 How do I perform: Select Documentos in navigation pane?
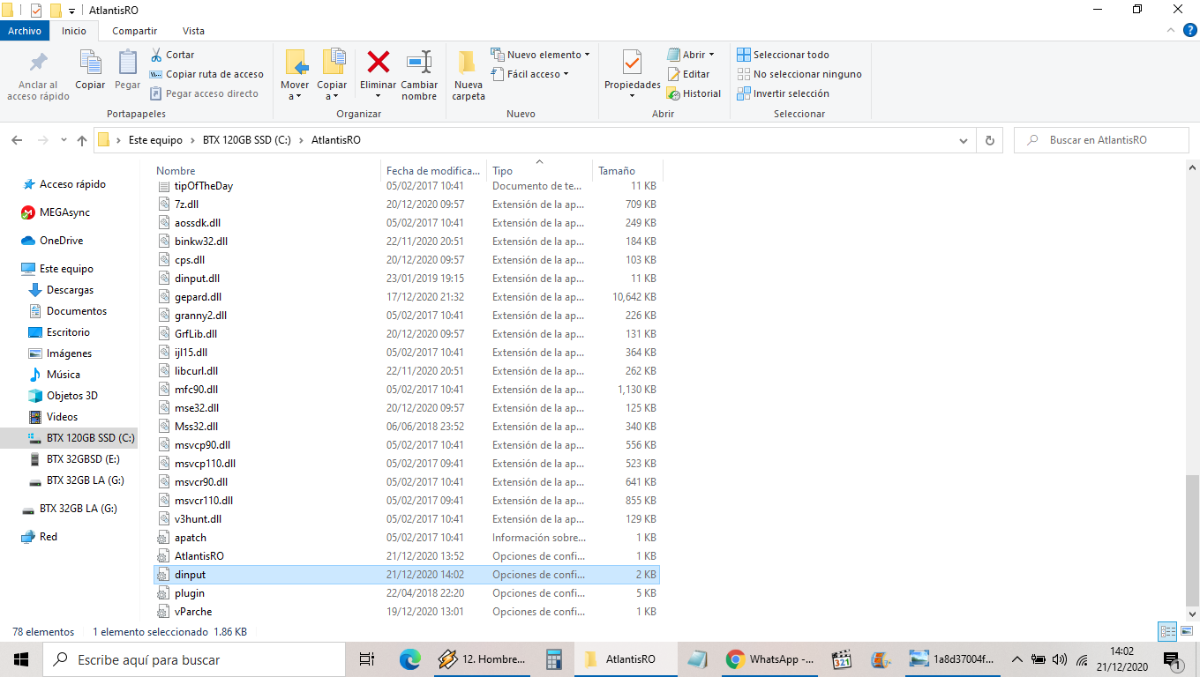pyautogui.click(x=68, y=311)
